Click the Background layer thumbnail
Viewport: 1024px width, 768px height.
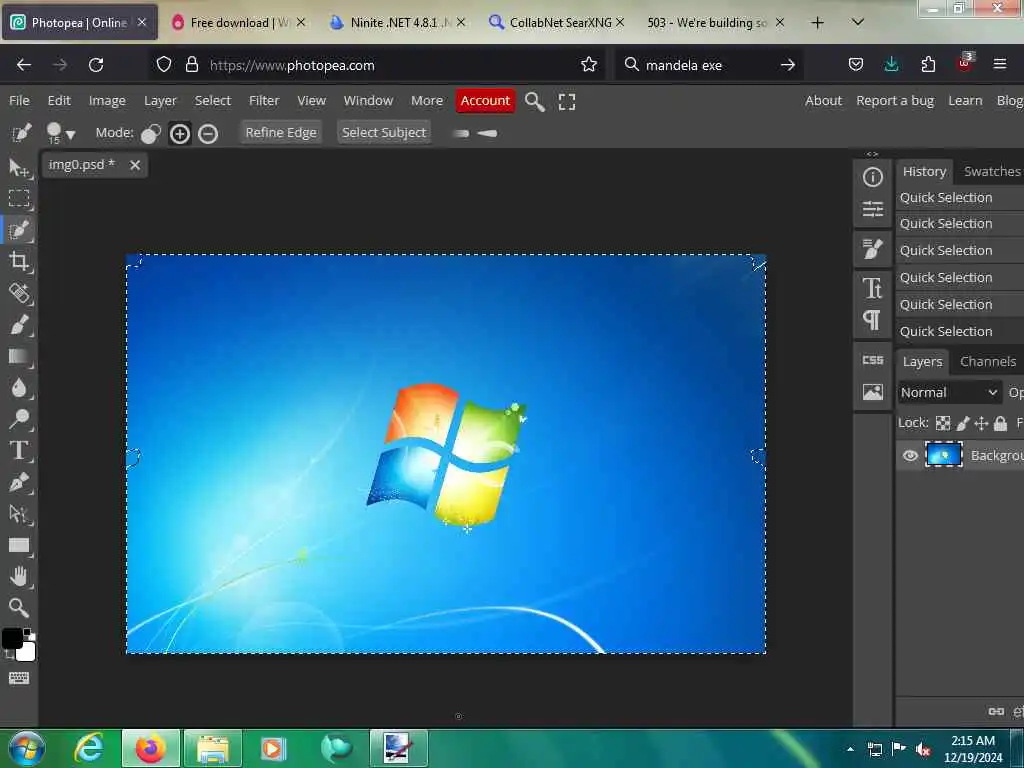(x=944, y=455)
